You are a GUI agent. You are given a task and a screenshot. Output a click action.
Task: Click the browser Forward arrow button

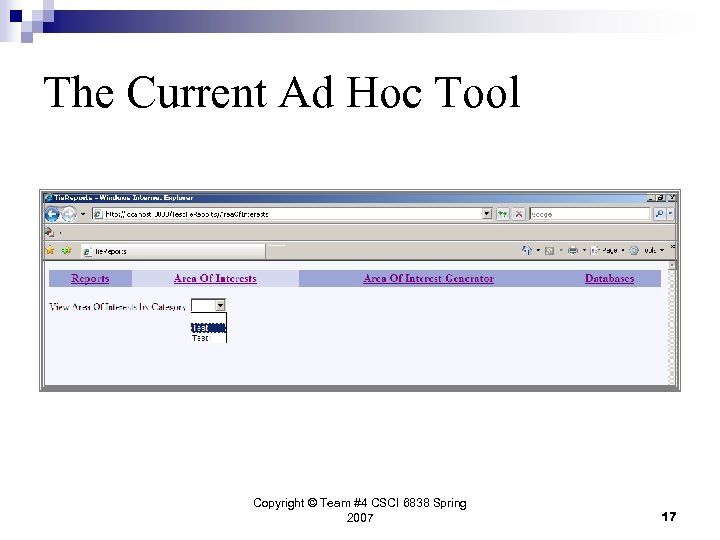(x=69, y=214)
